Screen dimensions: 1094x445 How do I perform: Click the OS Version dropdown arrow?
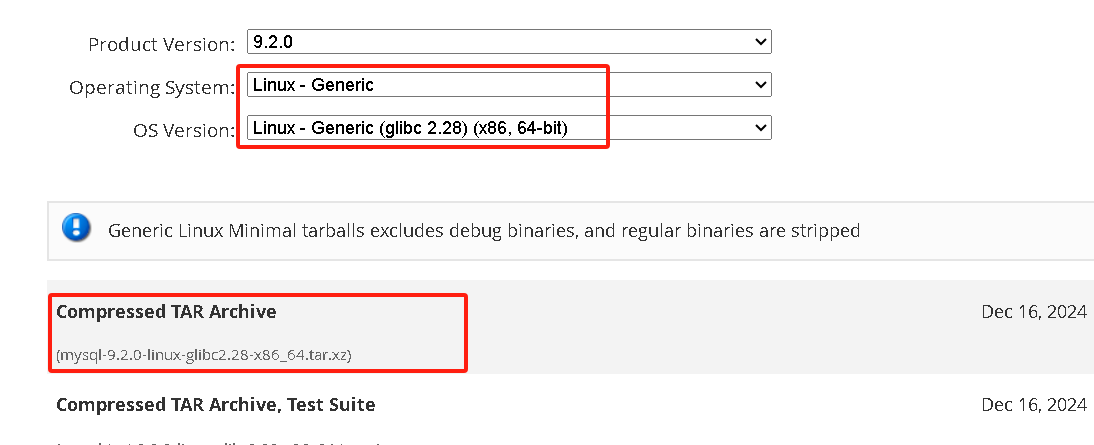[761, 128]
